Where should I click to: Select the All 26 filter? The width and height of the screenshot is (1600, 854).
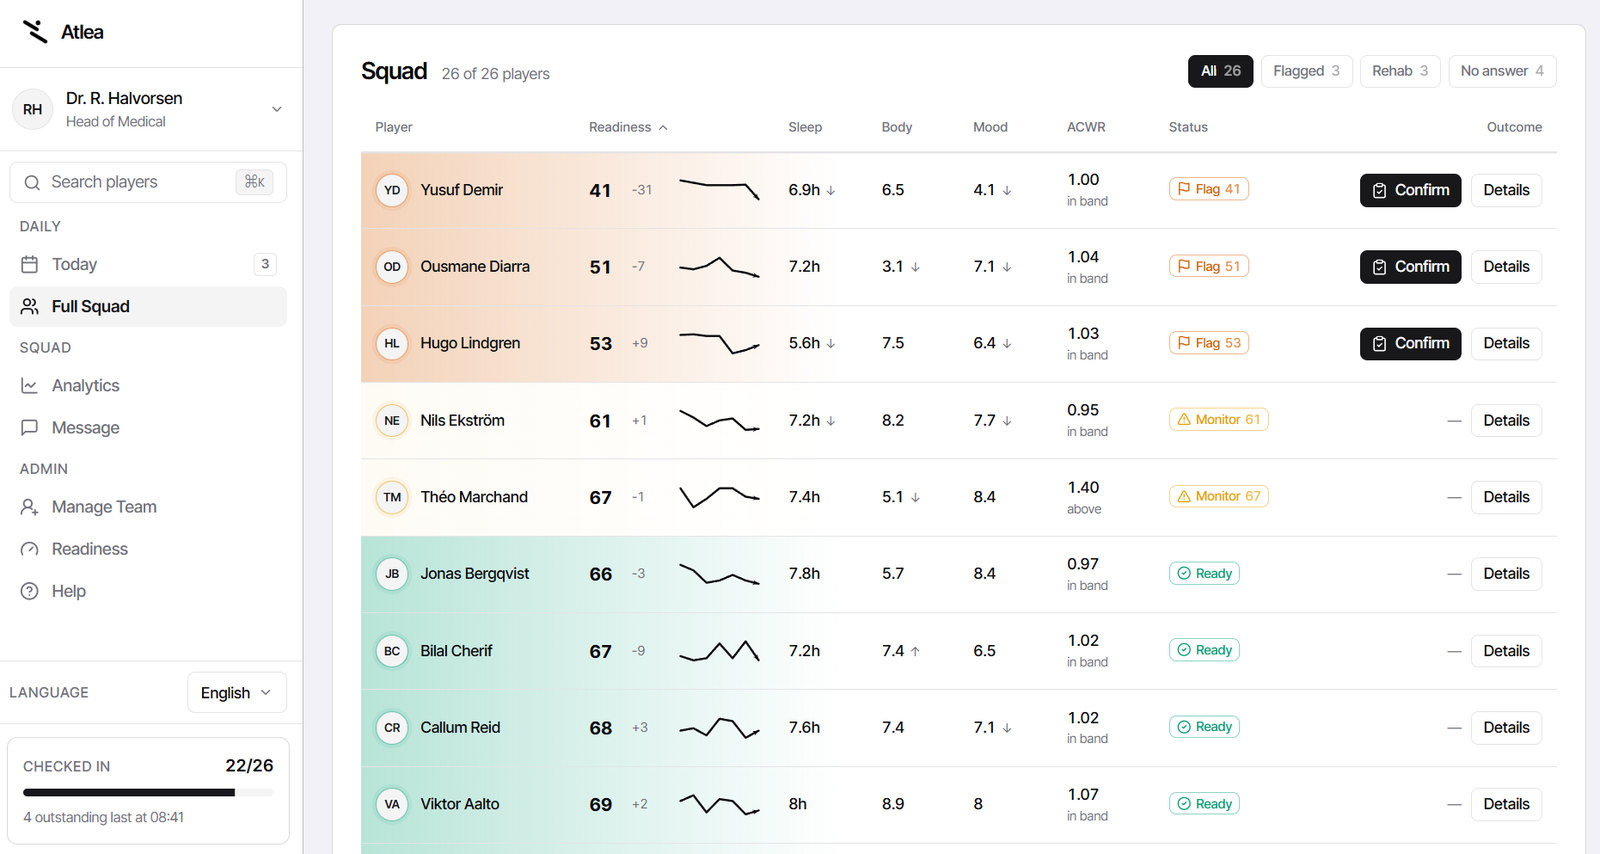click(x=1220, y=71)
